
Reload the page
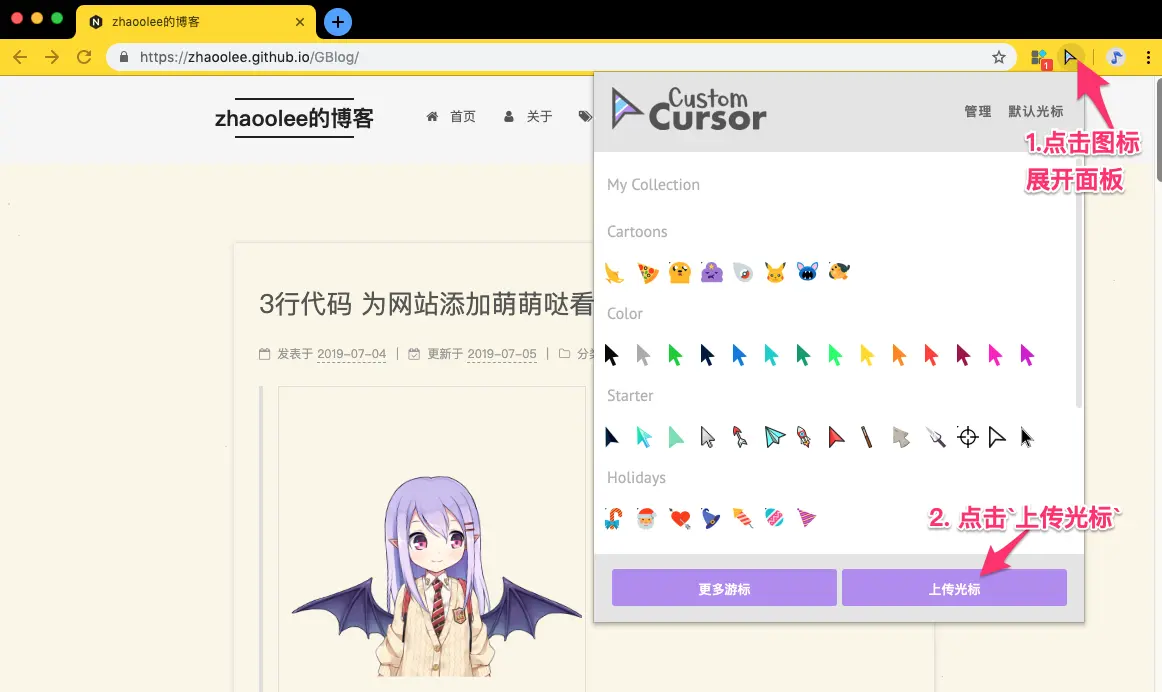click(84, 57)
